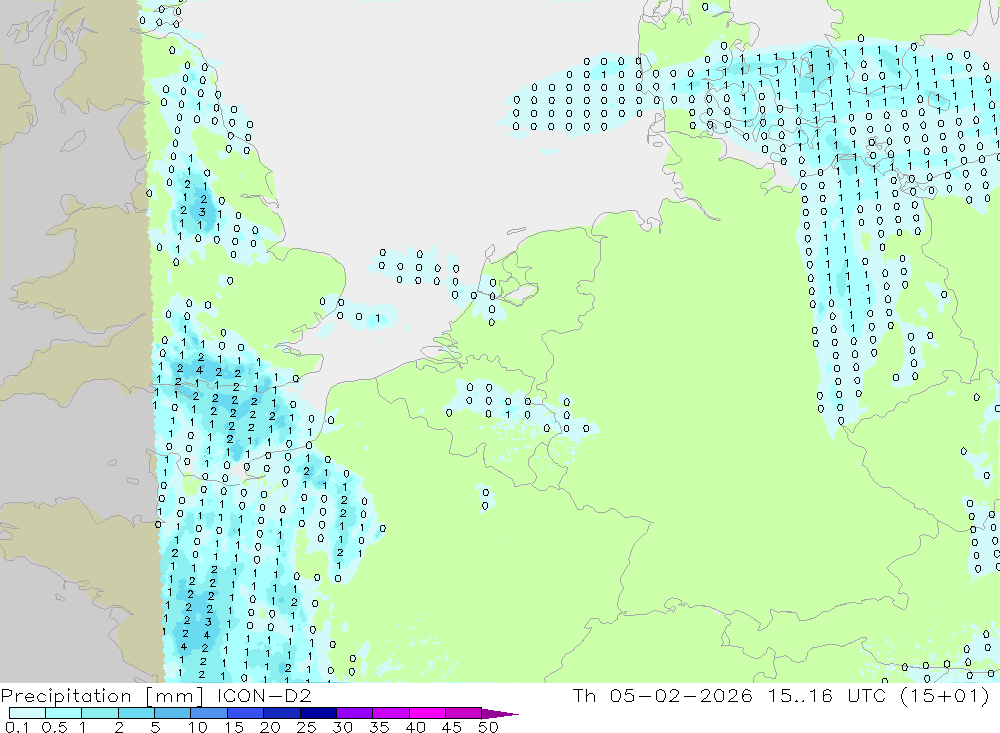Select the 30–35 mm violet legend segment
Image resolution: width=1000 pixels, height=733 pixels.
click(x=355, y=713)
